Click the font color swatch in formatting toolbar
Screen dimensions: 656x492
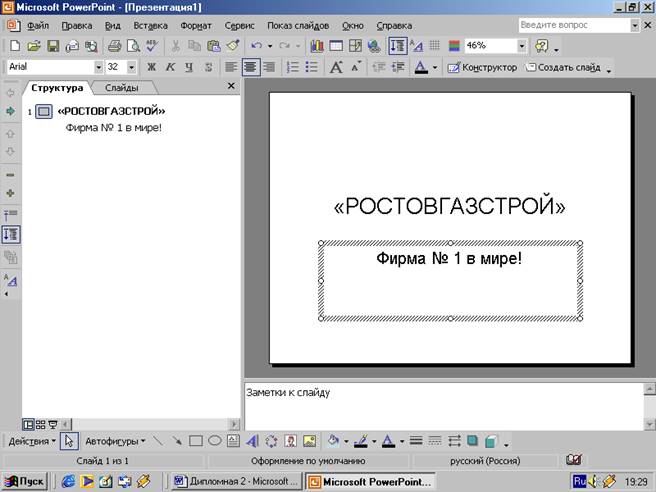[x=420, y=67]
